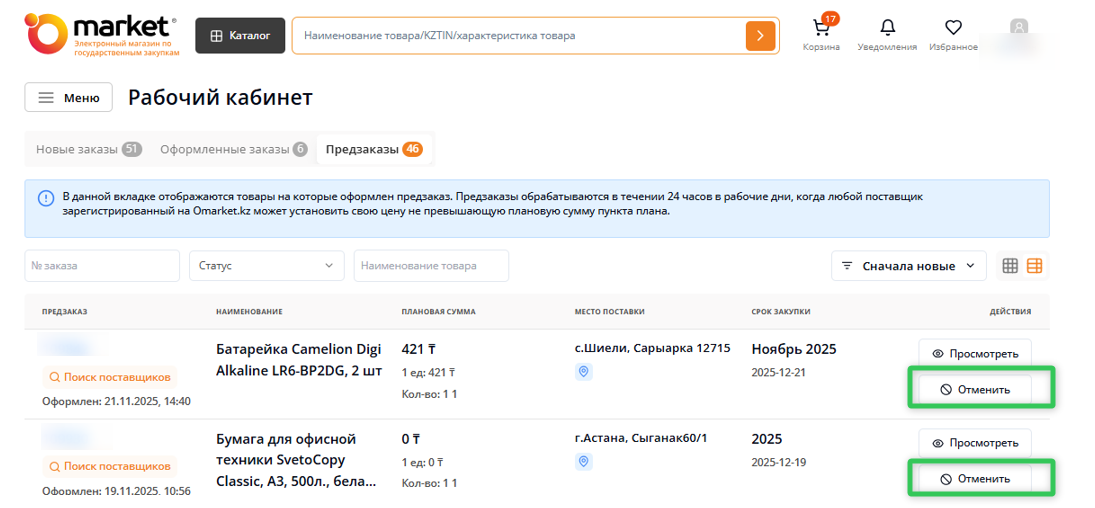Switch to grid view layout
This screenshot has height=508, width=1095.
pyautogui.click(x=1010, y=266)
